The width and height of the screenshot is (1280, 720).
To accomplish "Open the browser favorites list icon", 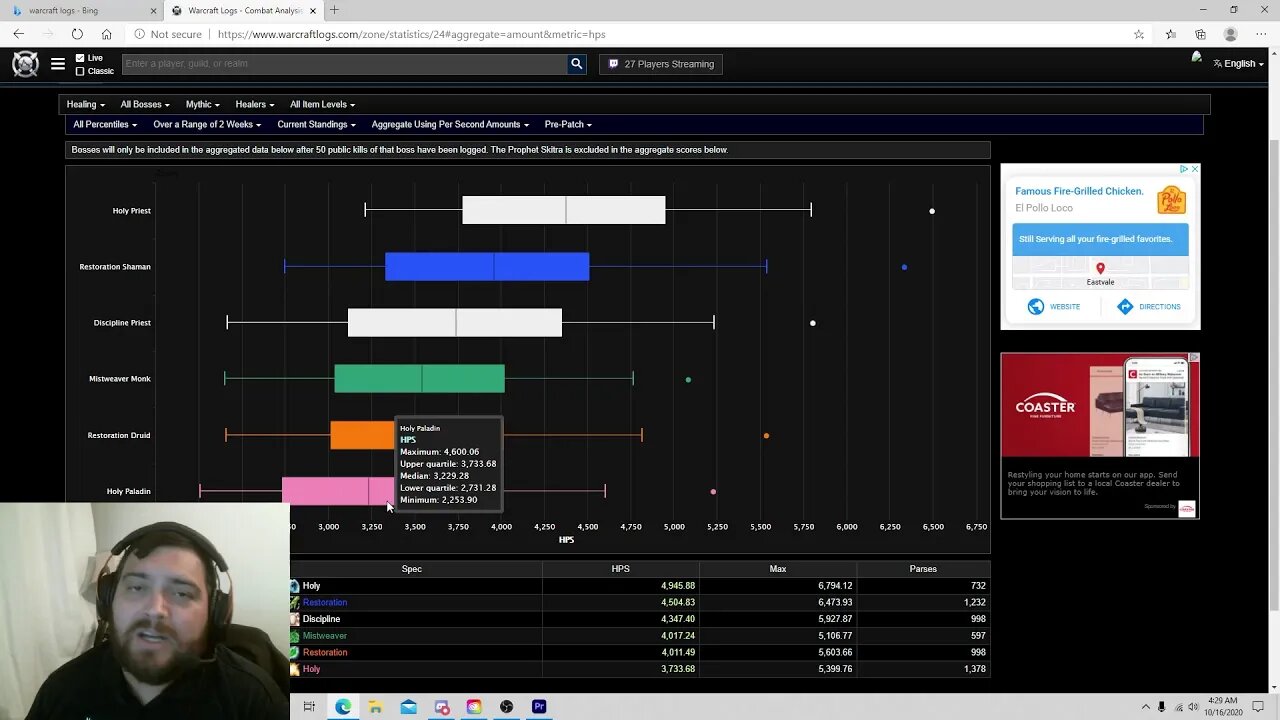I will (x=1171, y=34).
